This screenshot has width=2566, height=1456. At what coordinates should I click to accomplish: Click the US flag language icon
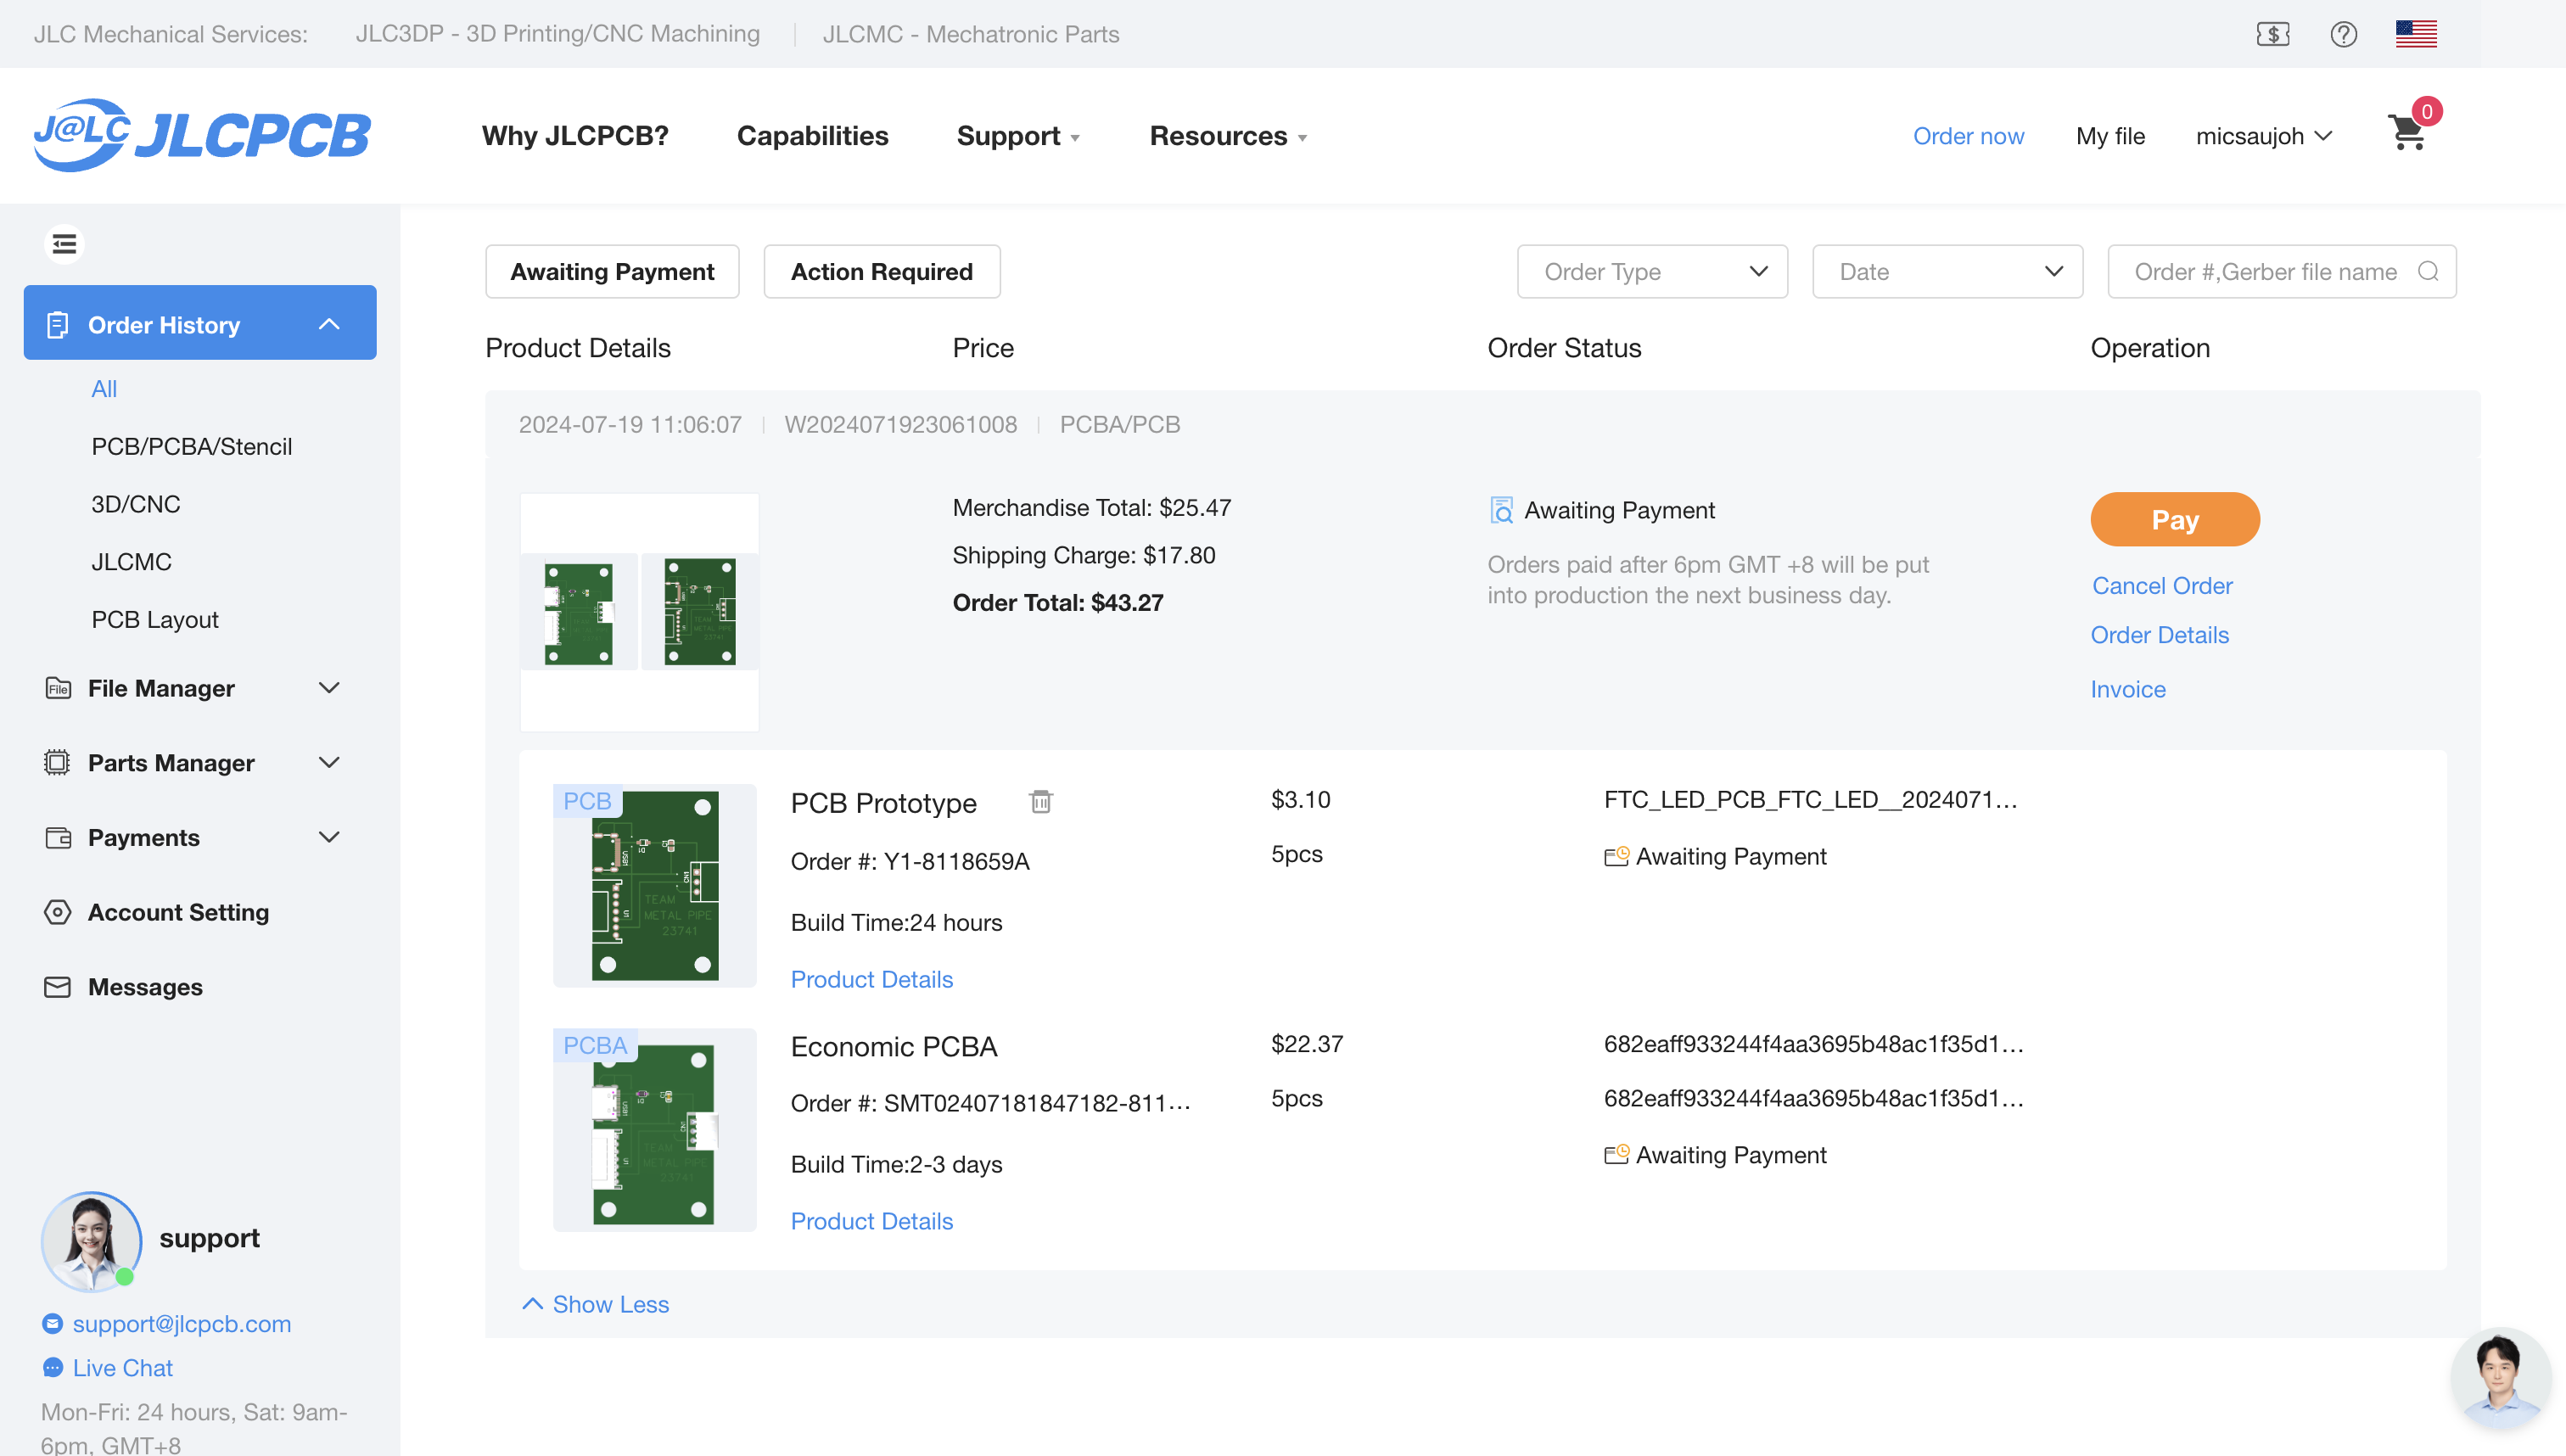pyautogui.click(x=2415, y=34)
